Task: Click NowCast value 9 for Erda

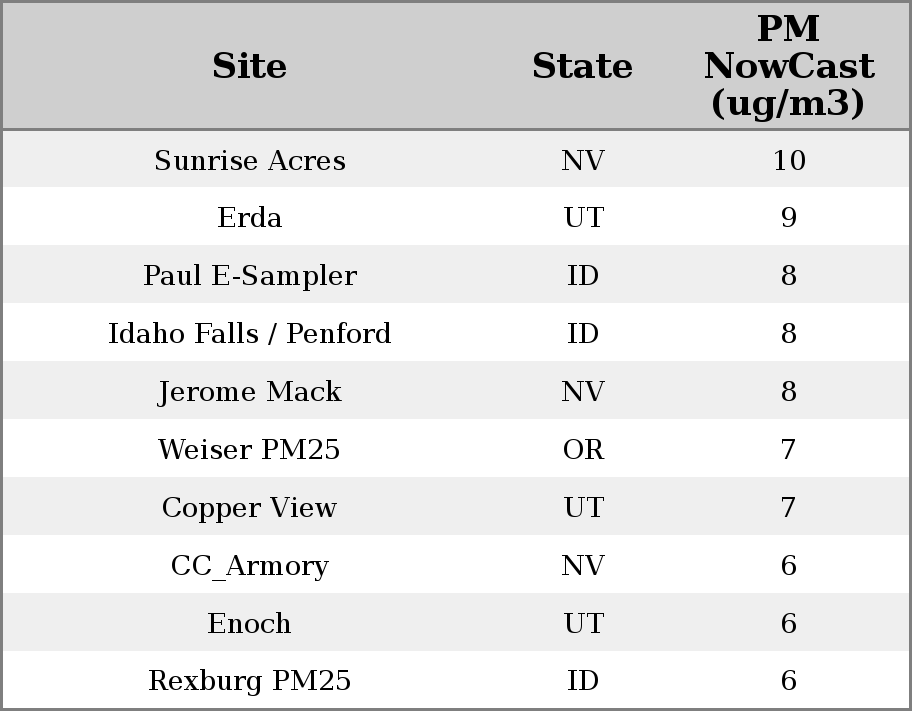Action: tap(788, 218)
